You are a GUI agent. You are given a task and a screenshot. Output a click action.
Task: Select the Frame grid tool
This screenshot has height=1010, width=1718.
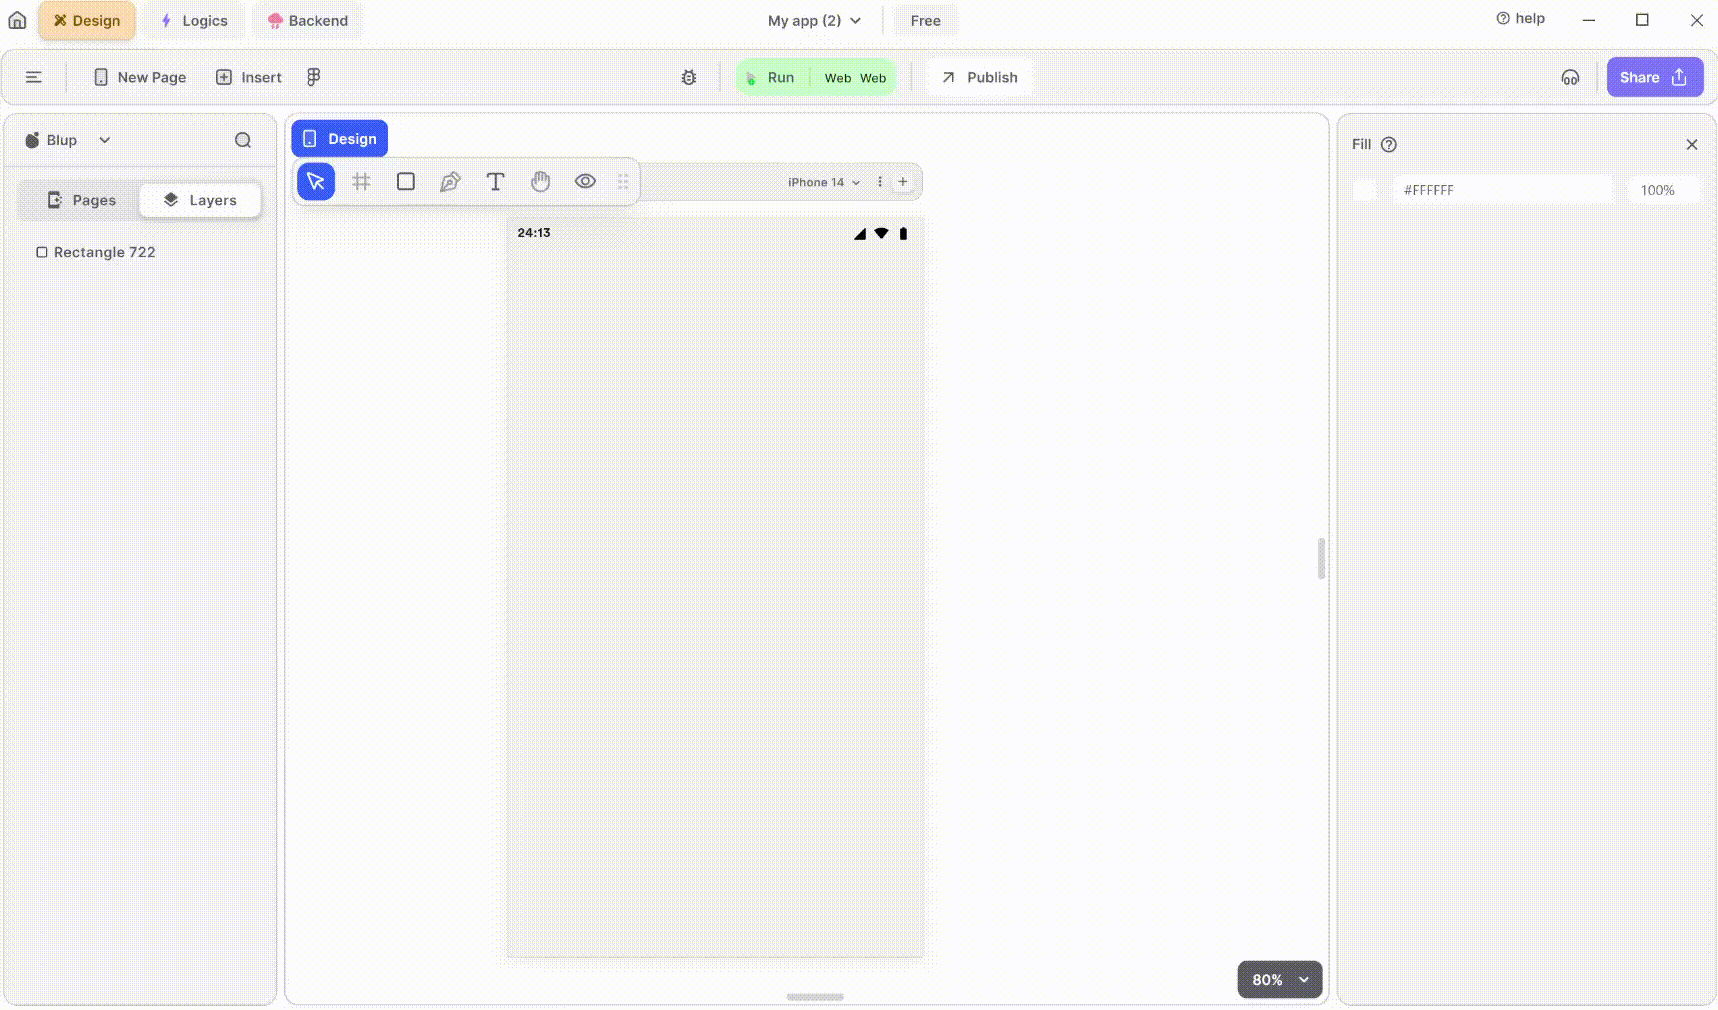tap(361, 182)
